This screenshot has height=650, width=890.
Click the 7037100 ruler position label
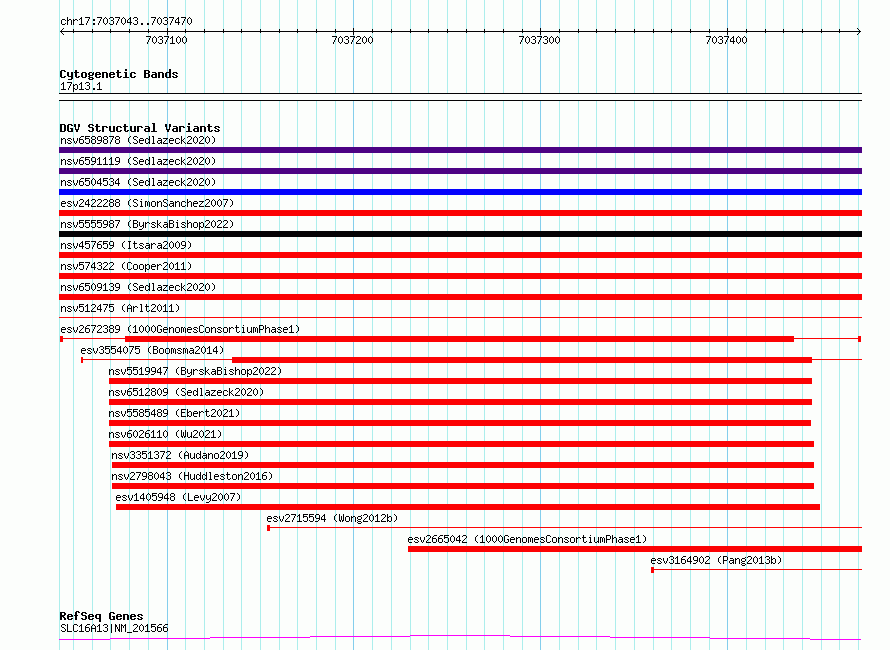click(x=166, y=40)
